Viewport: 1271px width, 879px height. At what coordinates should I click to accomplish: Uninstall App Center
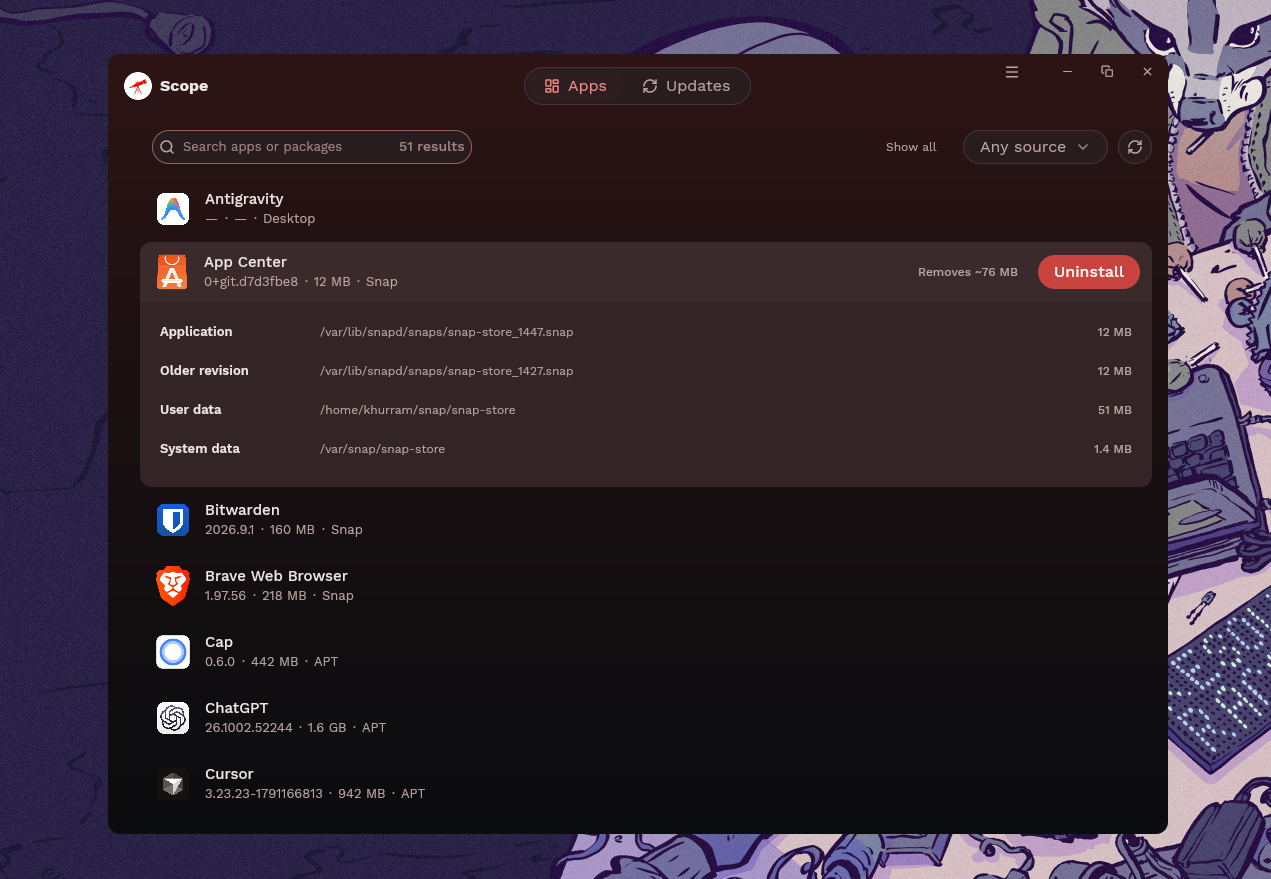pyautogui.click(x=1089, y=272)
